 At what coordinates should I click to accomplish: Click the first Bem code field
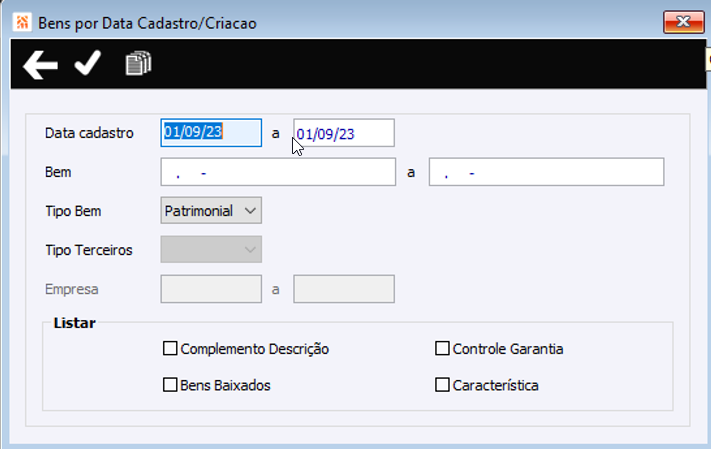pos(278,172)
